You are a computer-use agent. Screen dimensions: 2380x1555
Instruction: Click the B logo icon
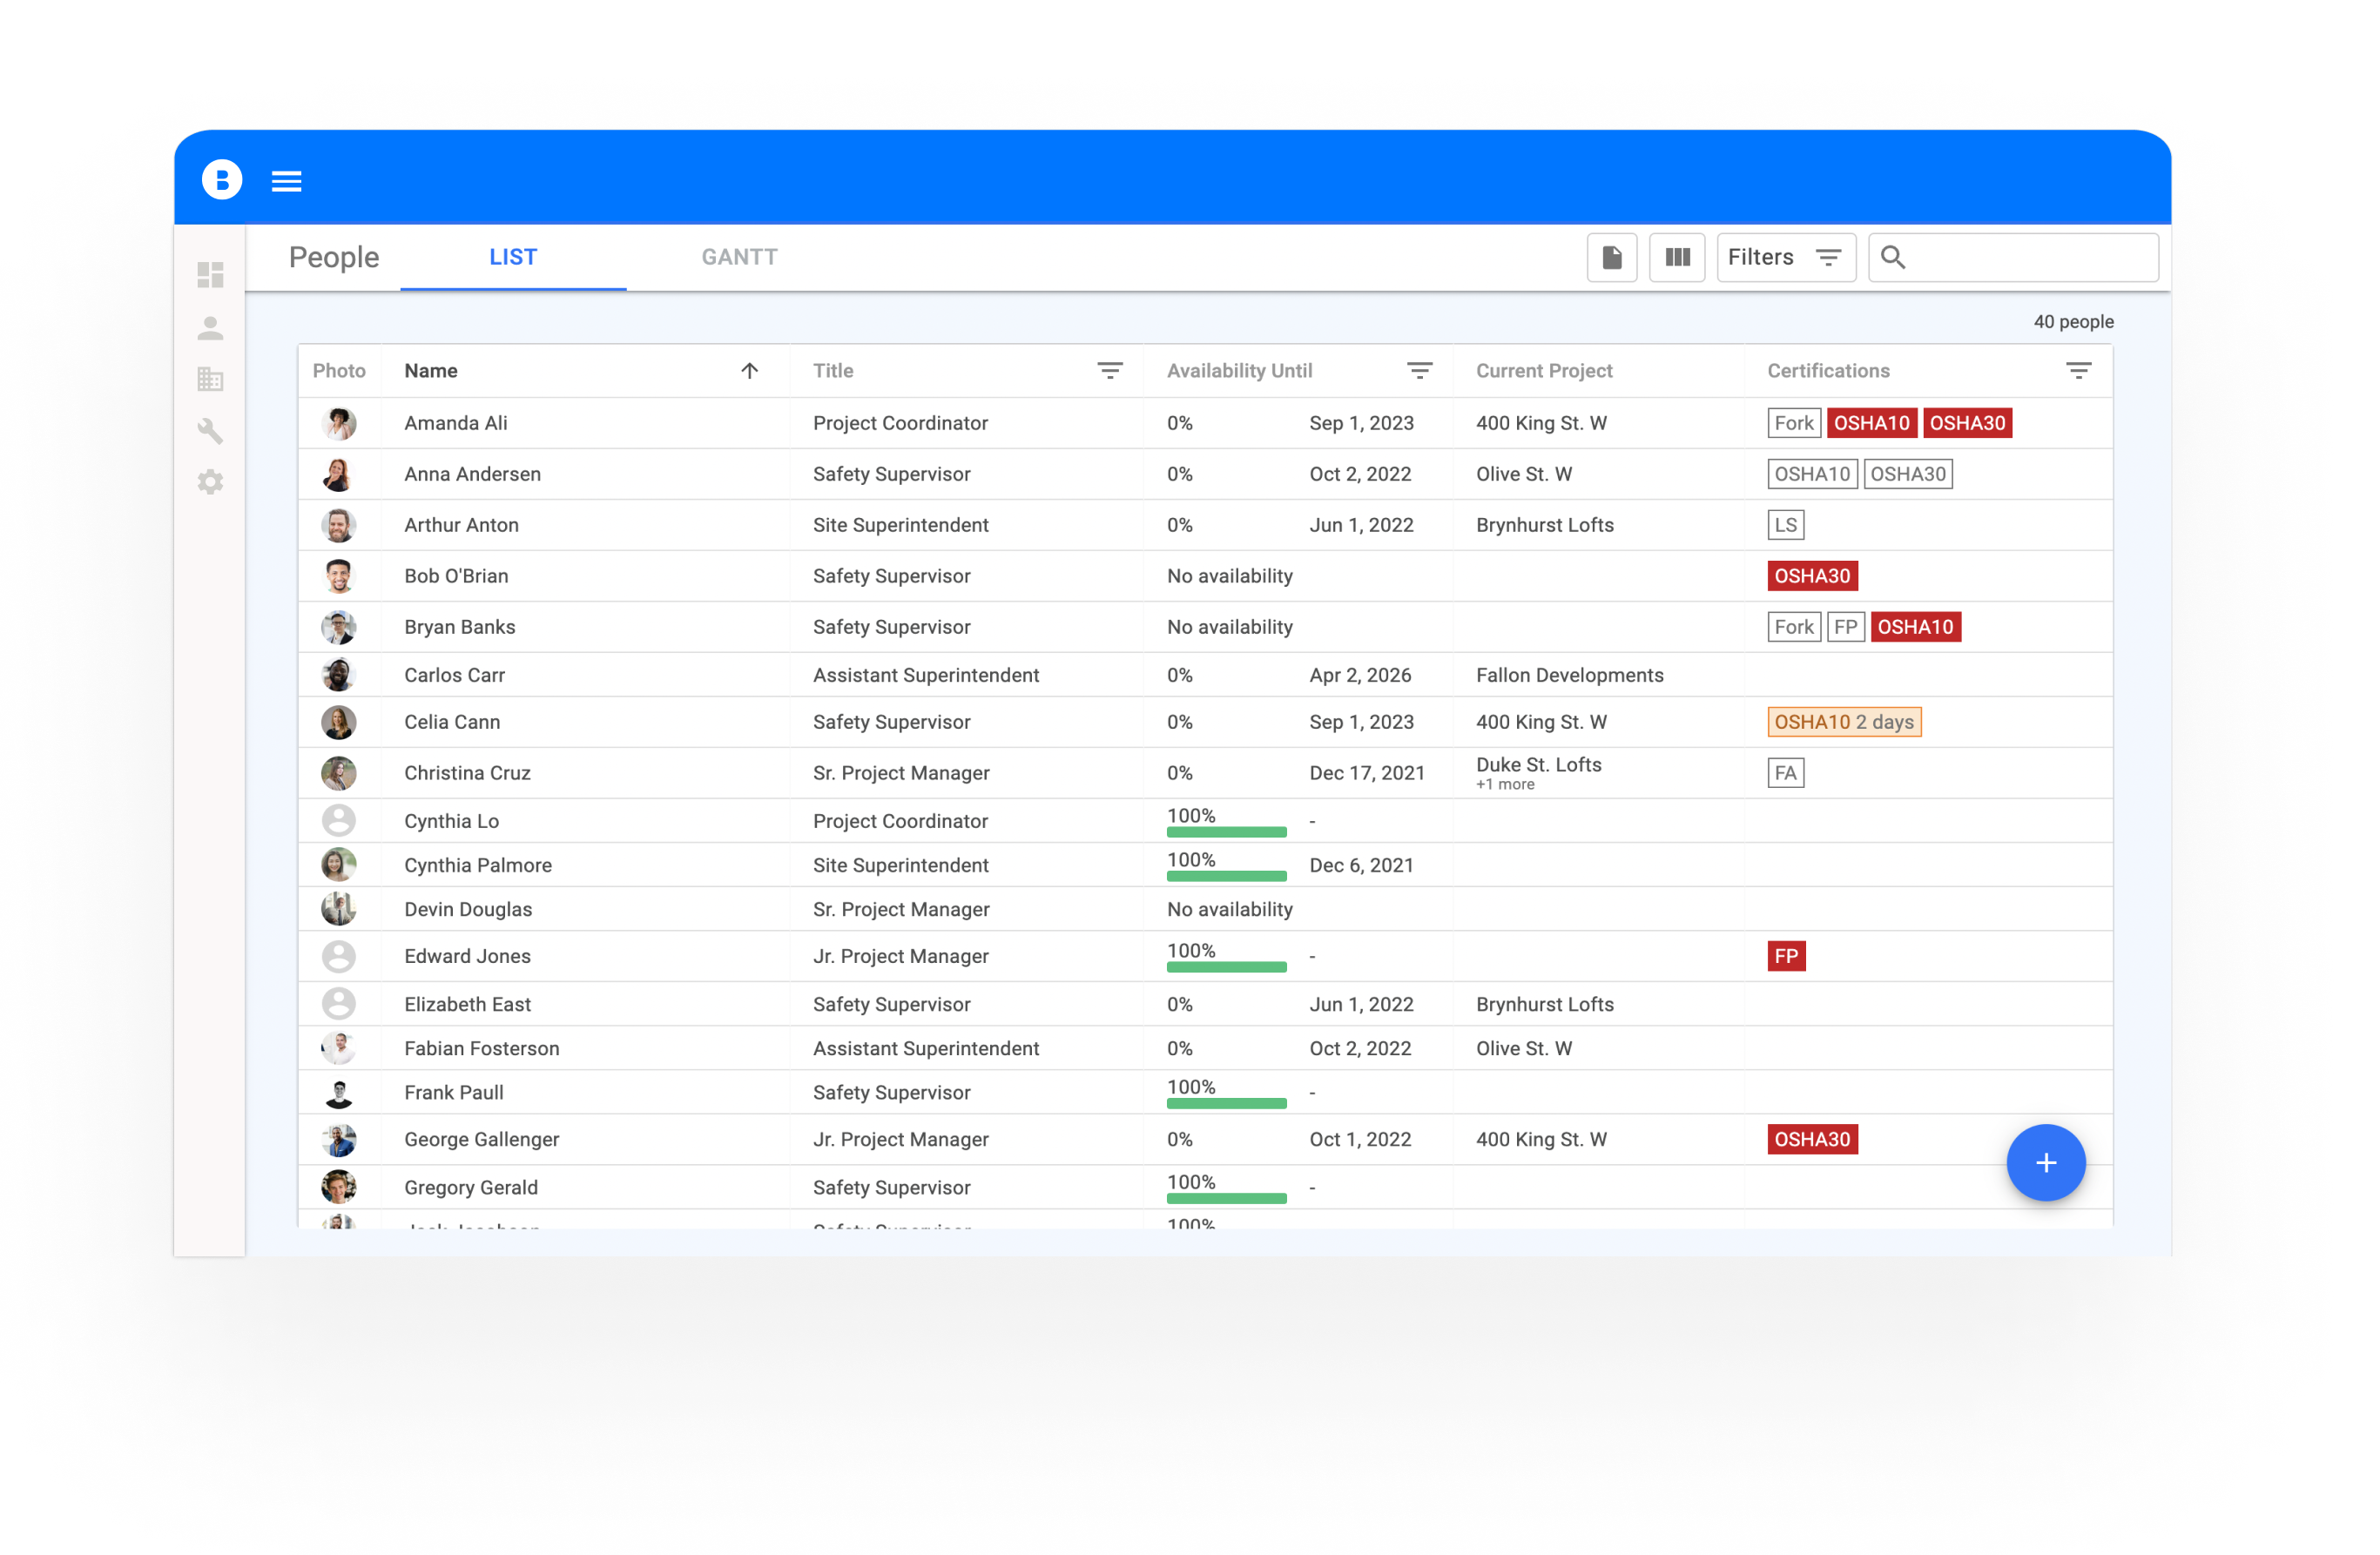(x=222, y=180)
